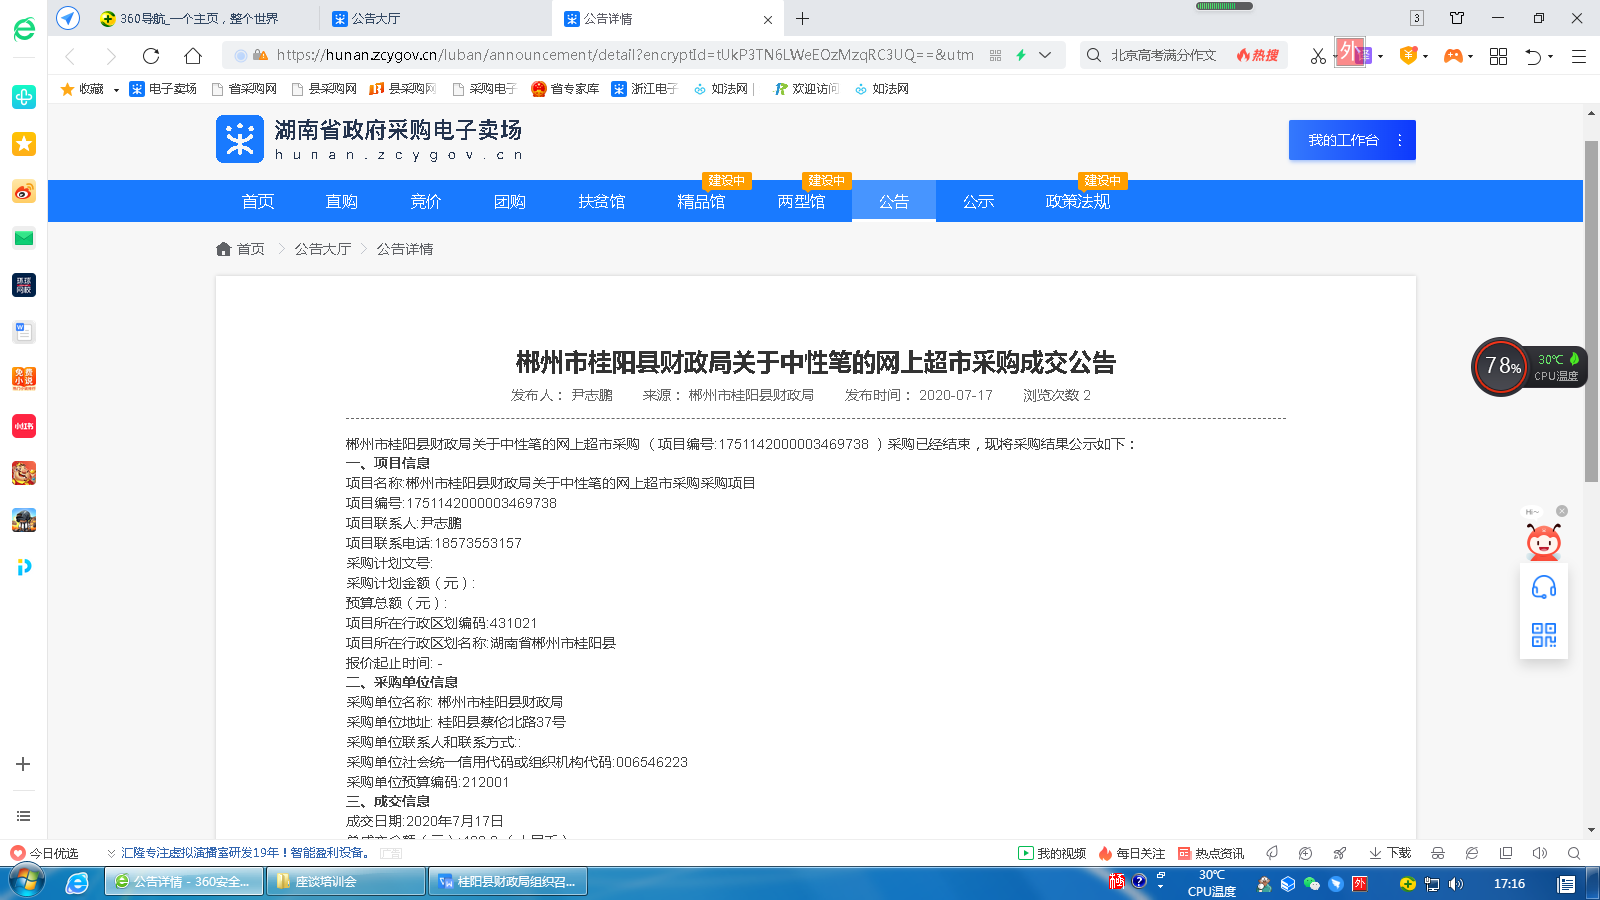
Task: Open the green mail sidebar icon
Action: (24, 238)
